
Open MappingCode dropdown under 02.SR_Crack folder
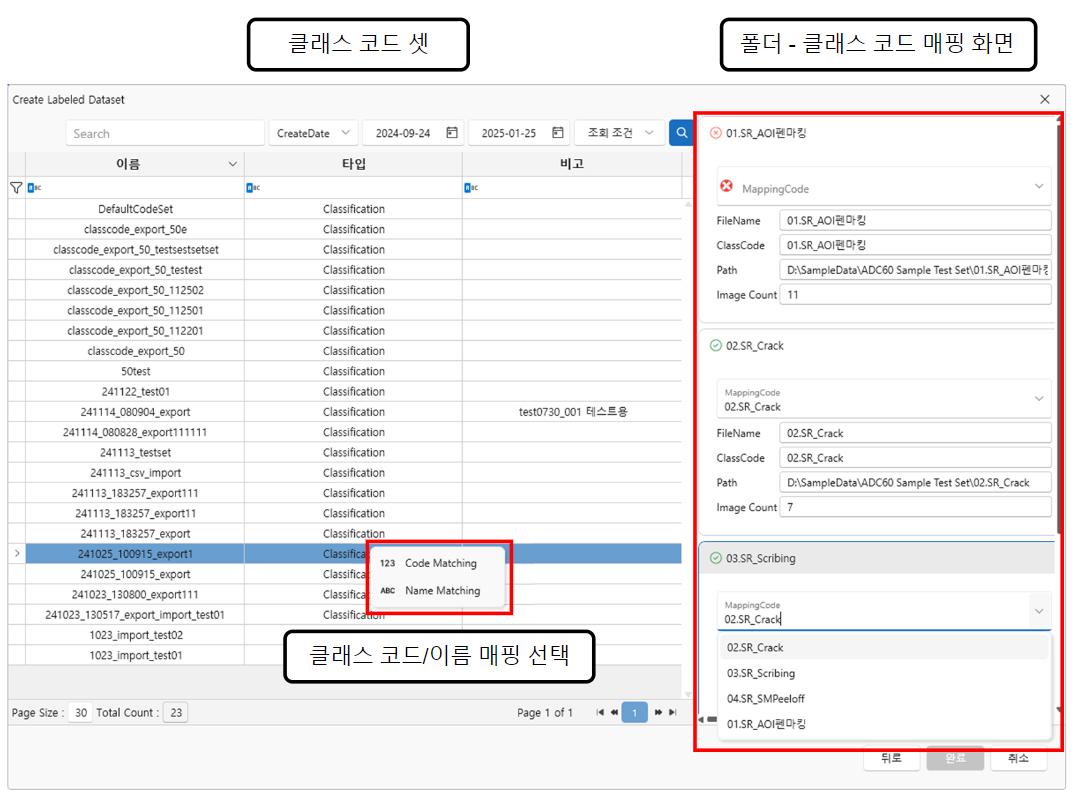click(1038, 399)
